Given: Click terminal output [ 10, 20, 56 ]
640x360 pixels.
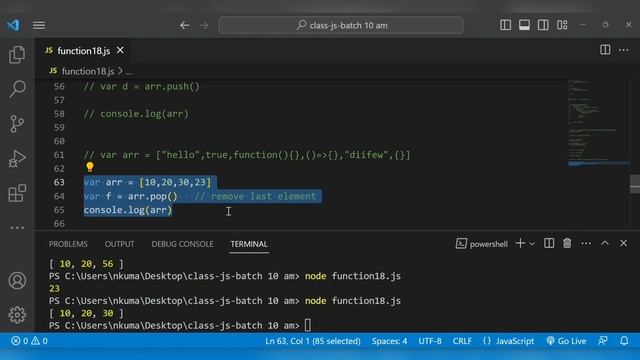Looking at the screenshot, I should (x=86, y=264).
